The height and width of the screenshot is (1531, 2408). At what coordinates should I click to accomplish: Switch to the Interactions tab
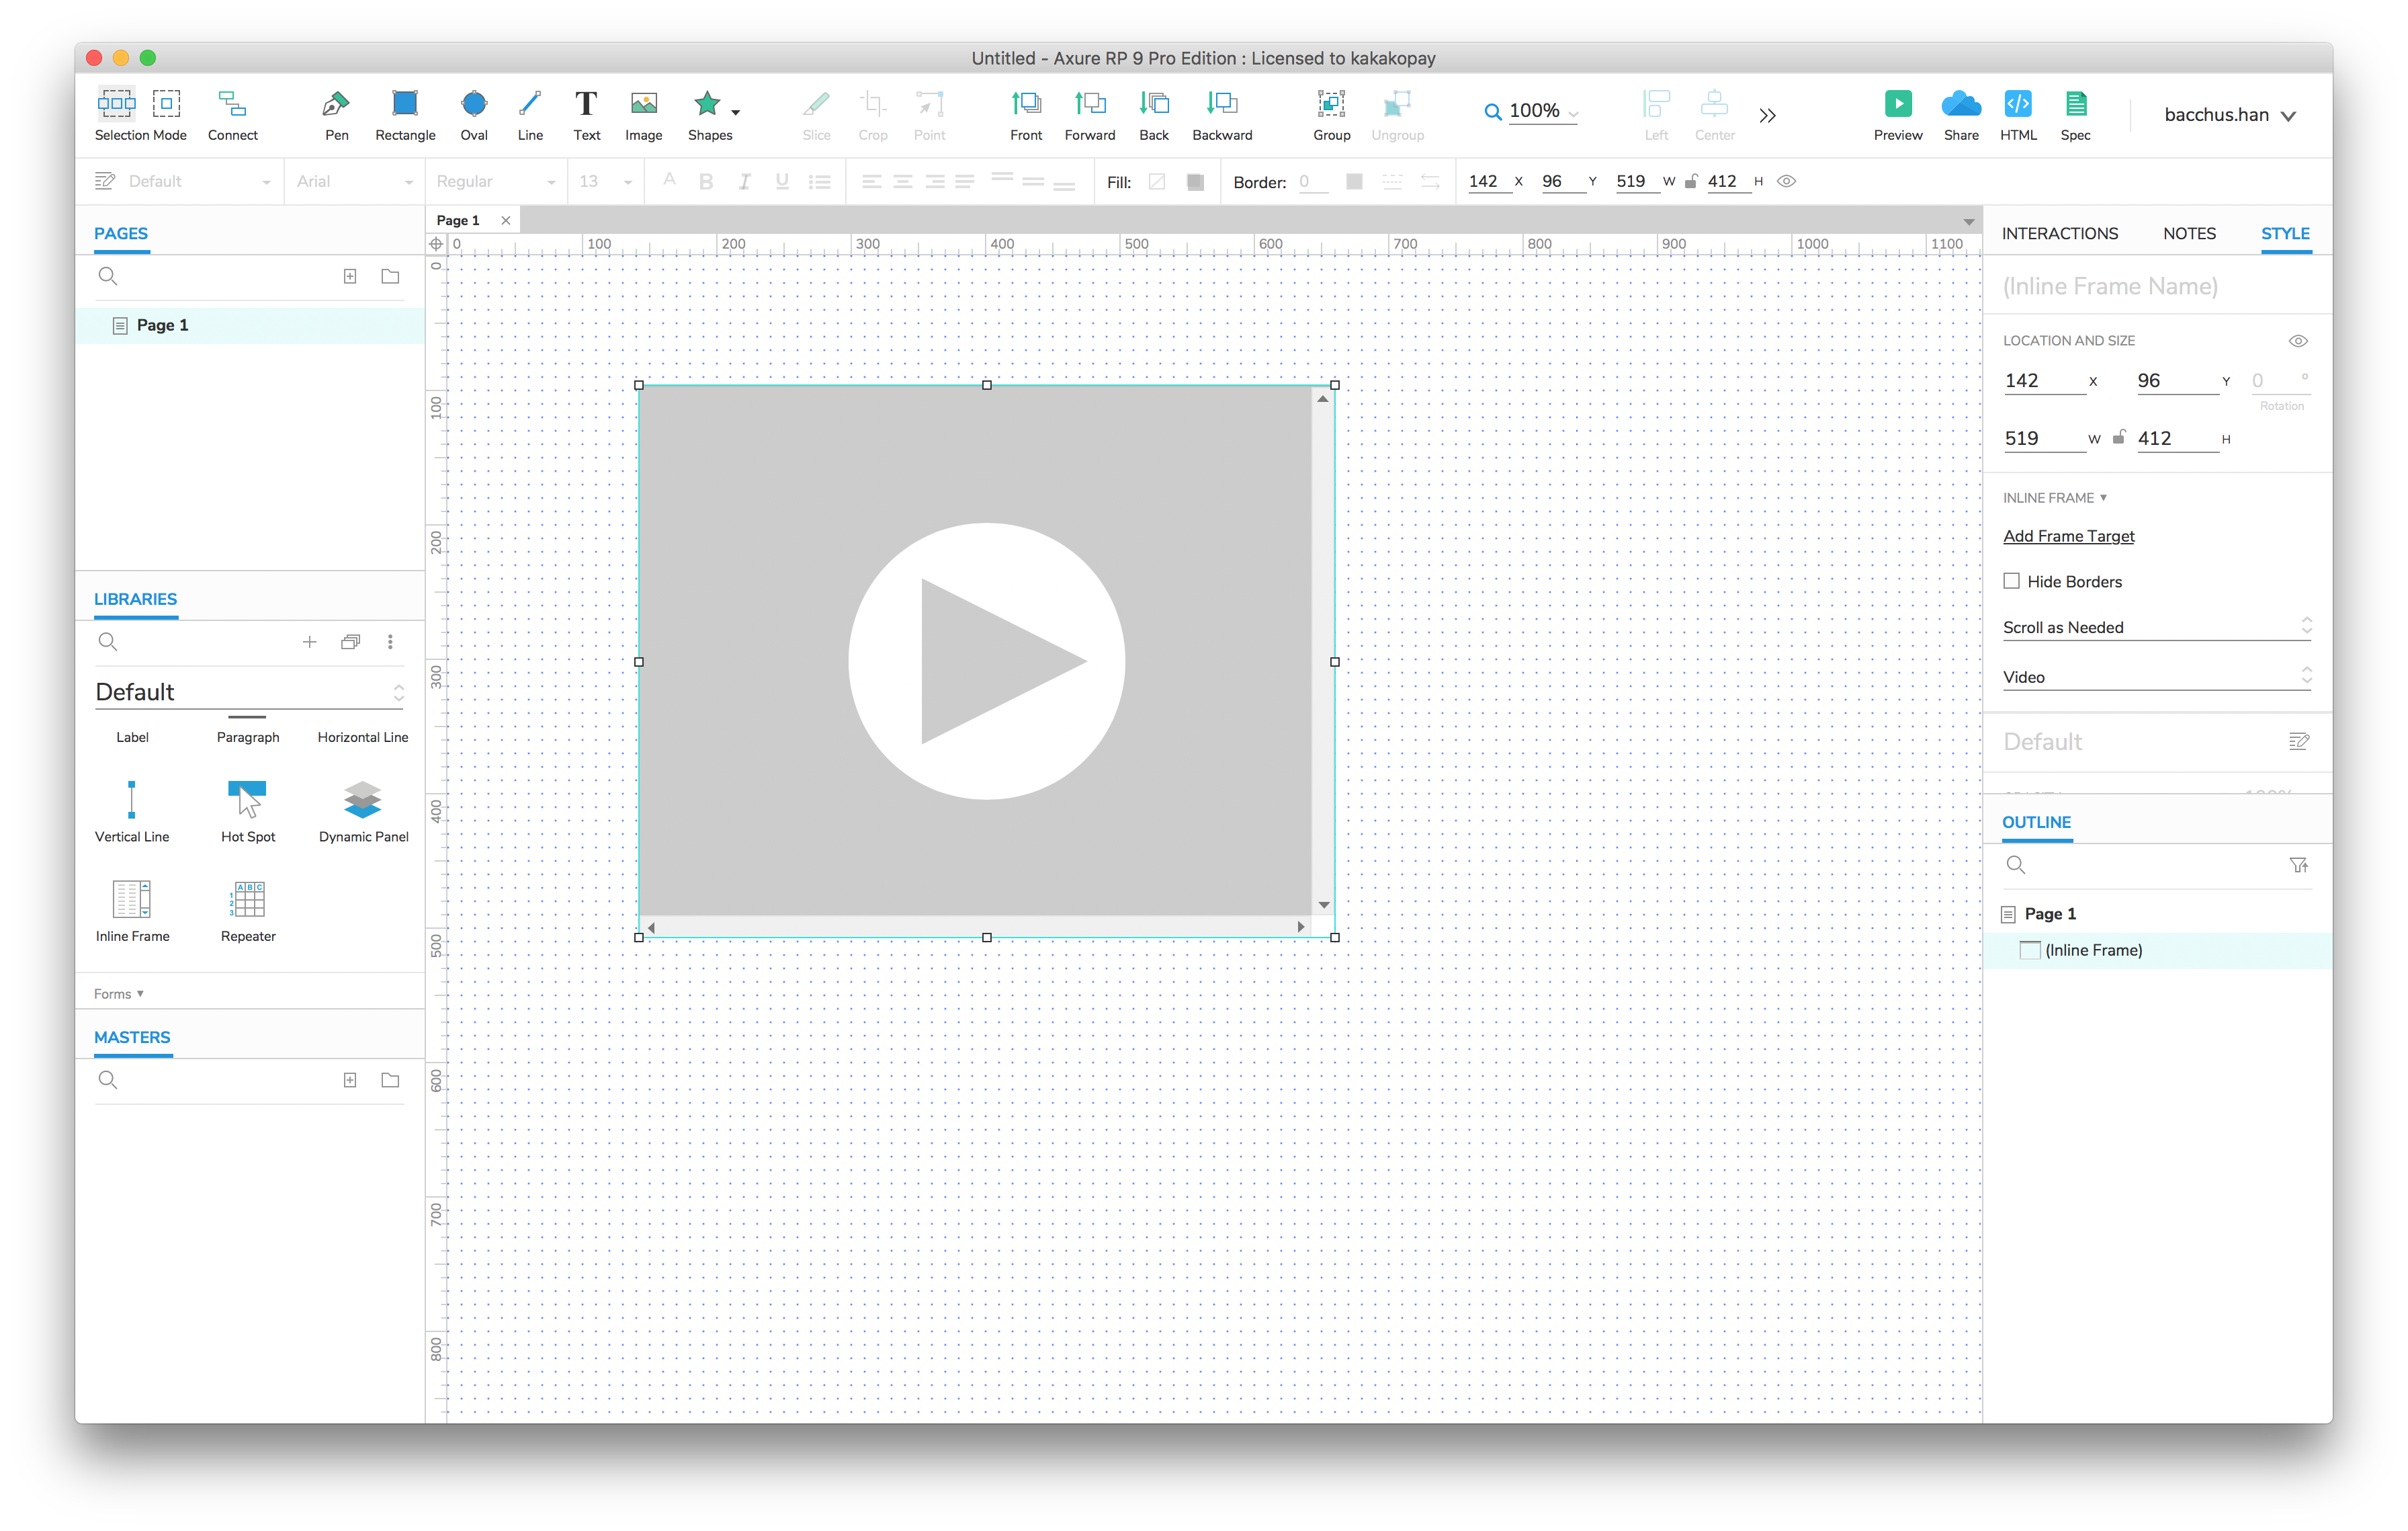tap(2059, 233)
